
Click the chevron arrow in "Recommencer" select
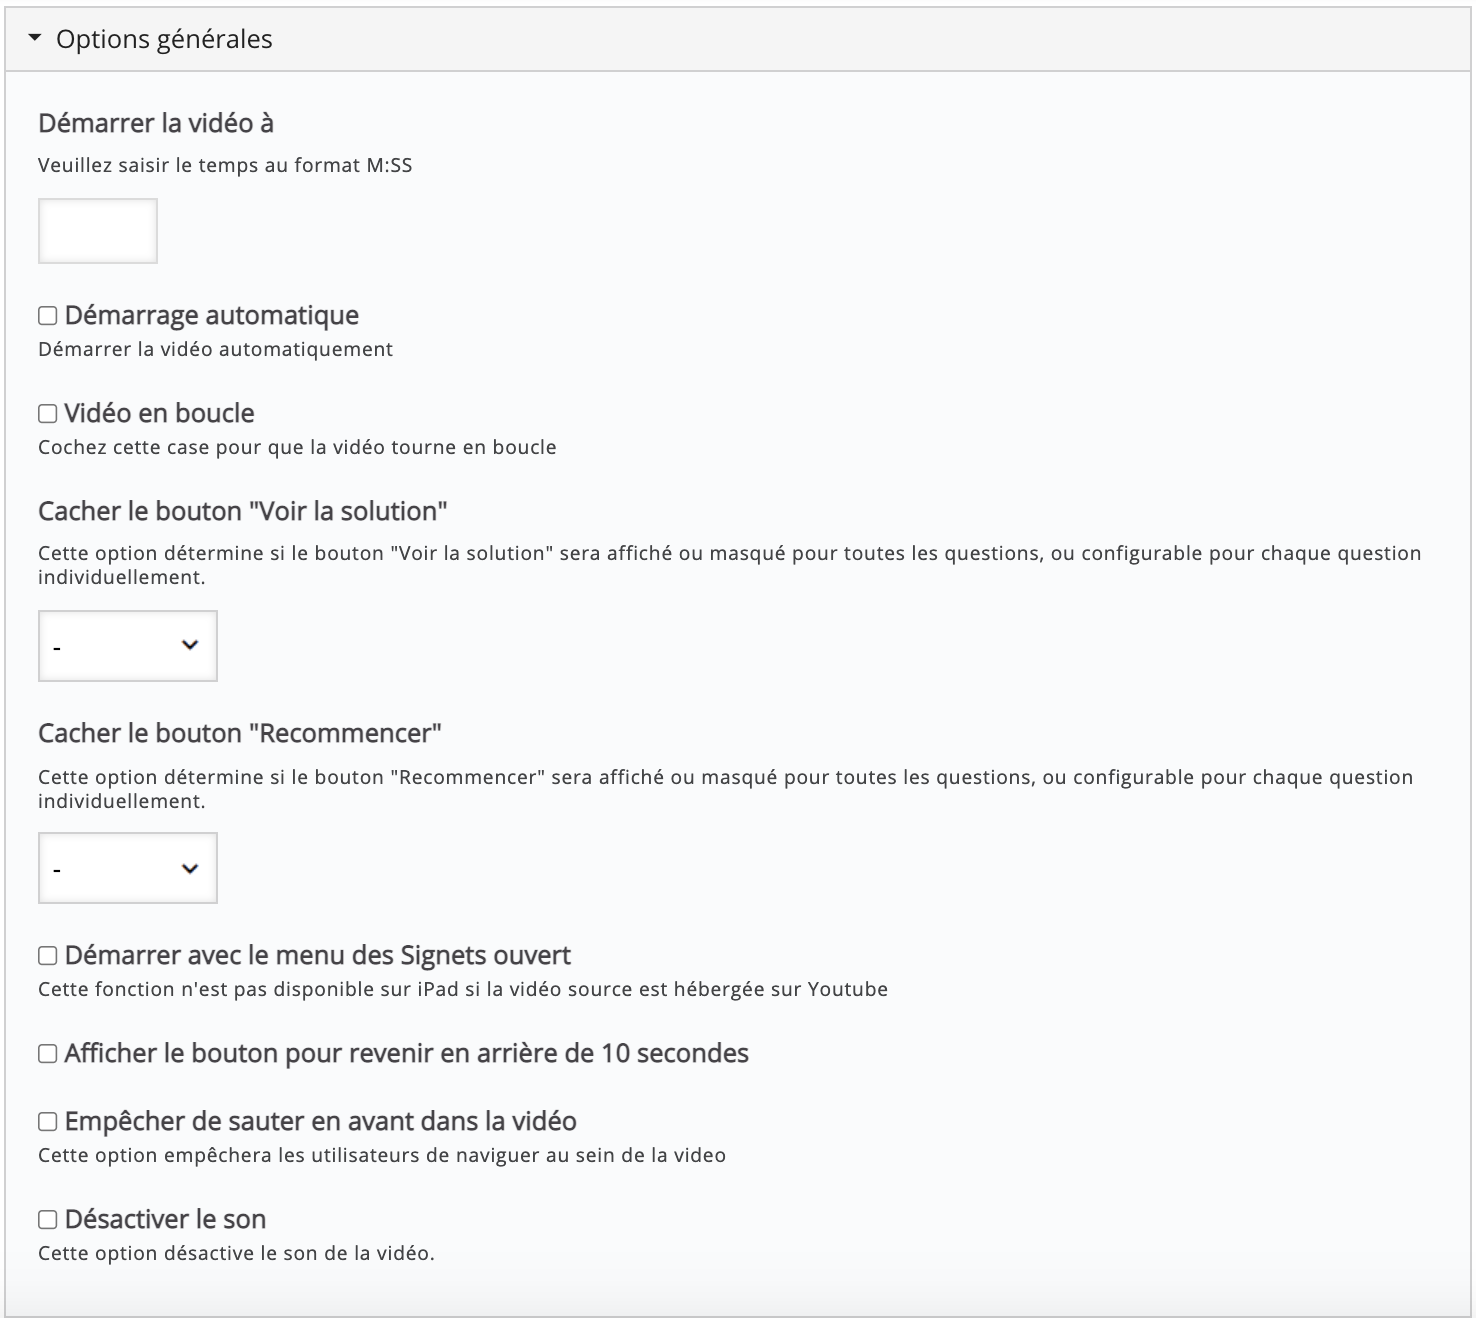(190, 868)
